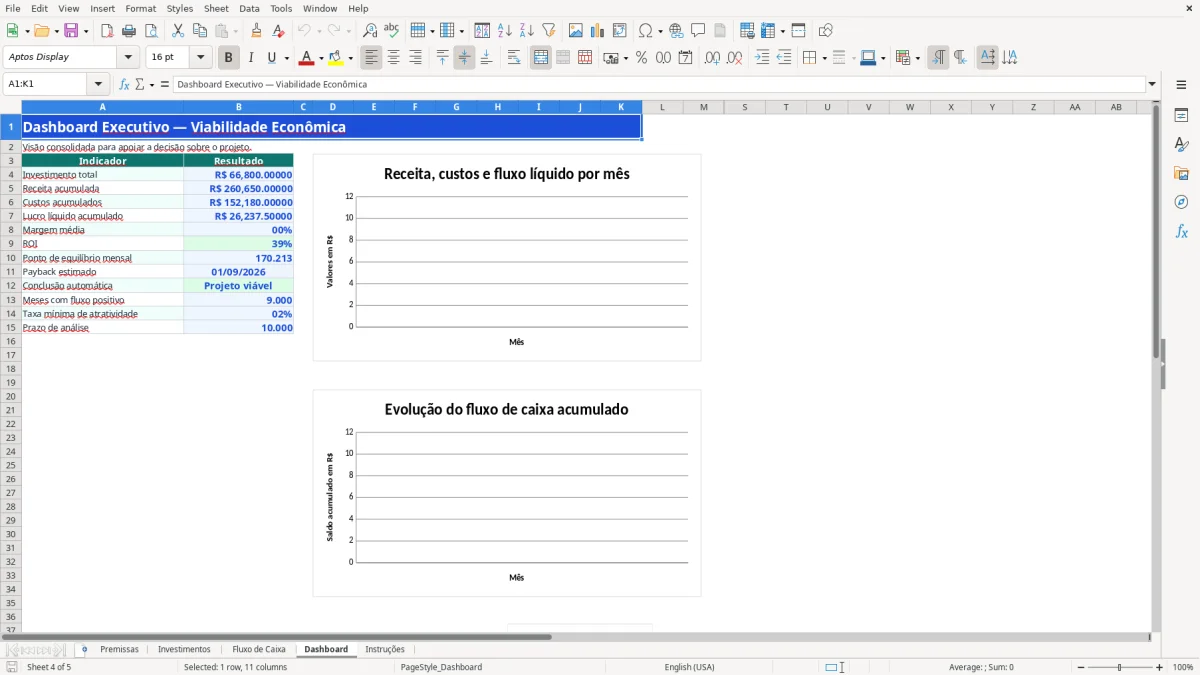Toggle Merge and Center Cells

coord(541,58)
